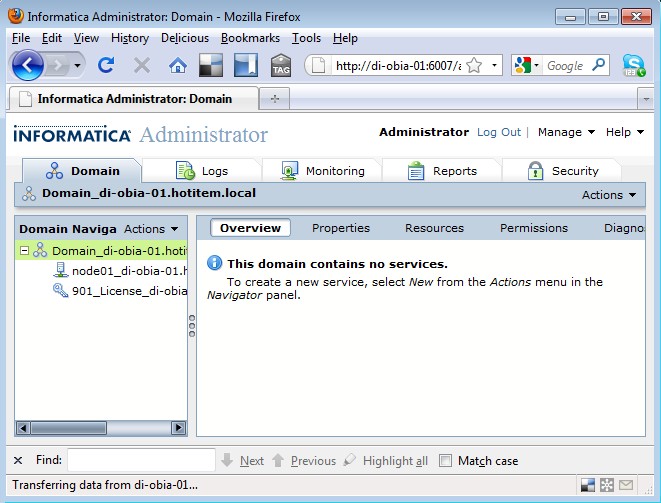The height and width of the screenshot is (503, 661).
Task: Click the navigator scrollbar right arrow
Action: coord(178,428)
